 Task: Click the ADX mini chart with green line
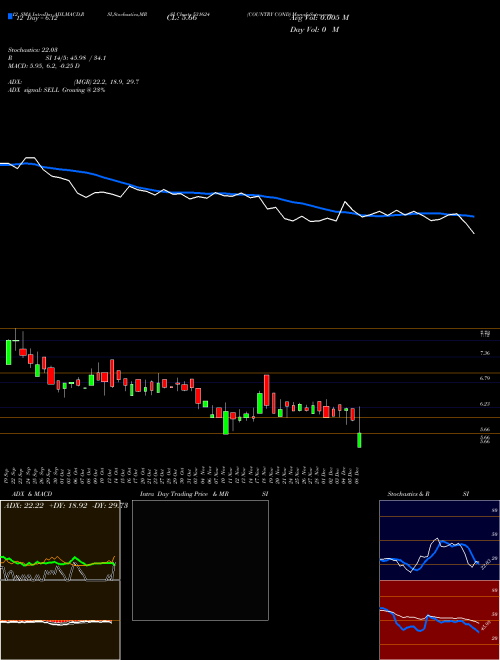click(x=60, y=540)
